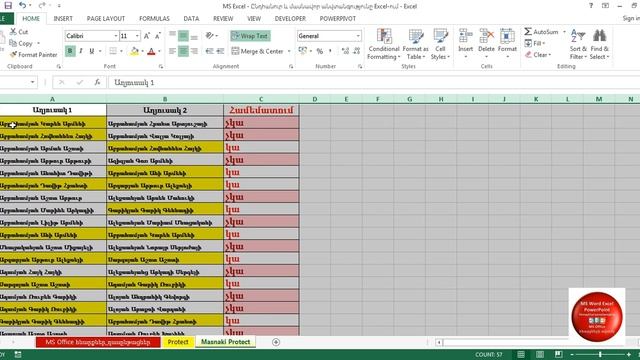640x360 pixels.
Task: Open the Calibri font name dropdown
Action: pyautogui.click(x=116, y=36)
